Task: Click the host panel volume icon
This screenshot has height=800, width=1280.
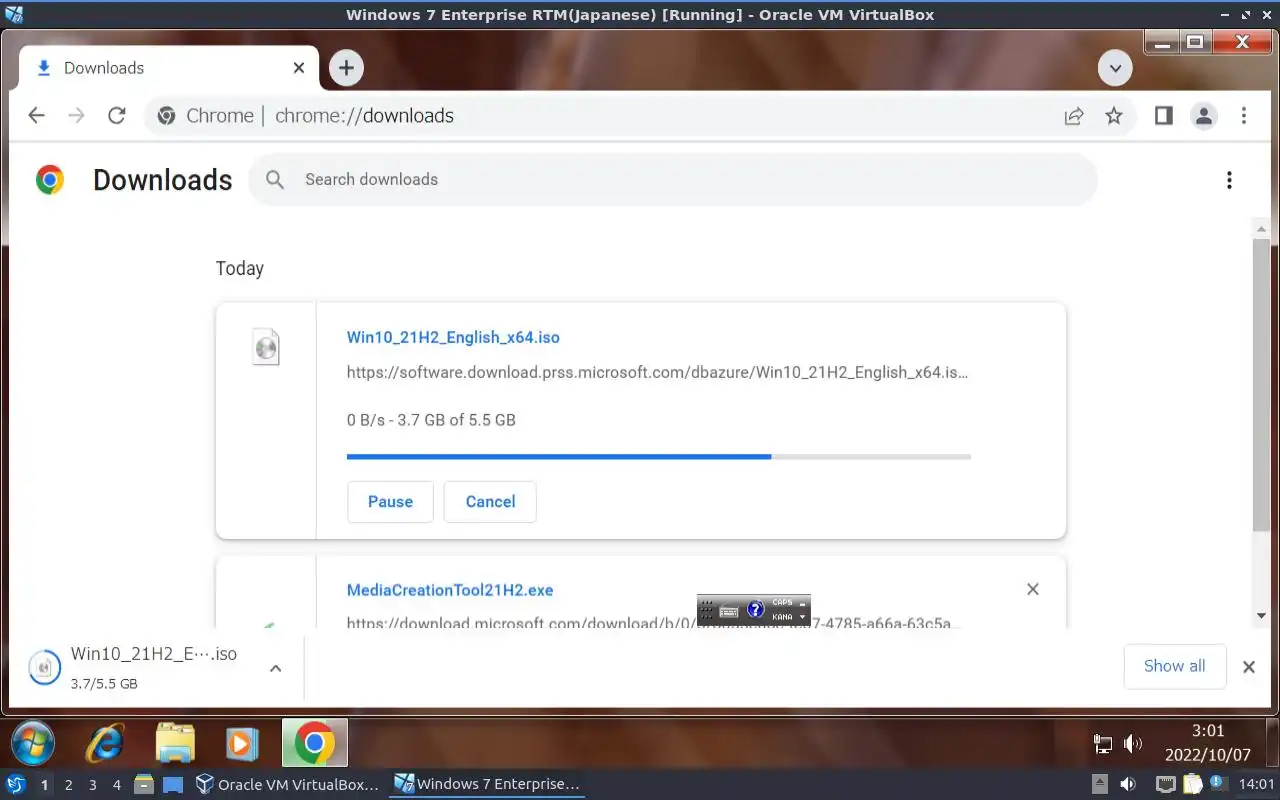Action: pos(1128,784)
